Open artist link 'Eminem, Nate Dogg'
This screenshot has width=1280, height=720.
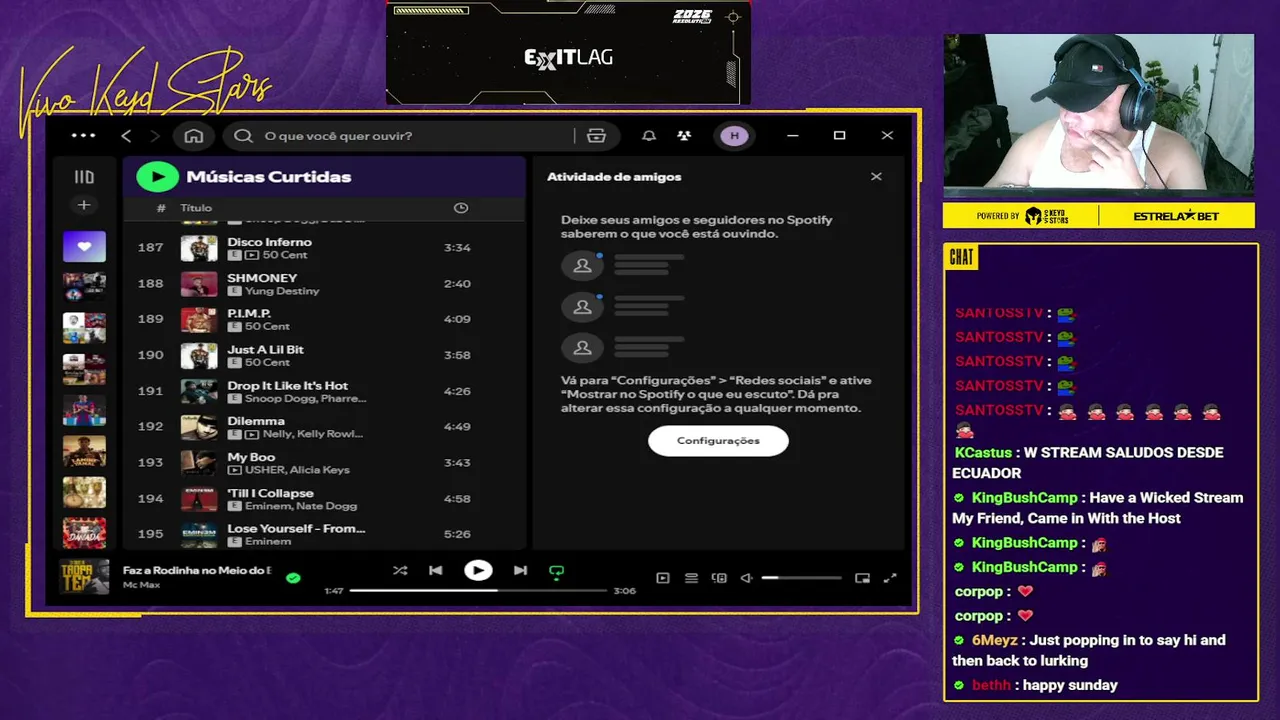[301, 506]
